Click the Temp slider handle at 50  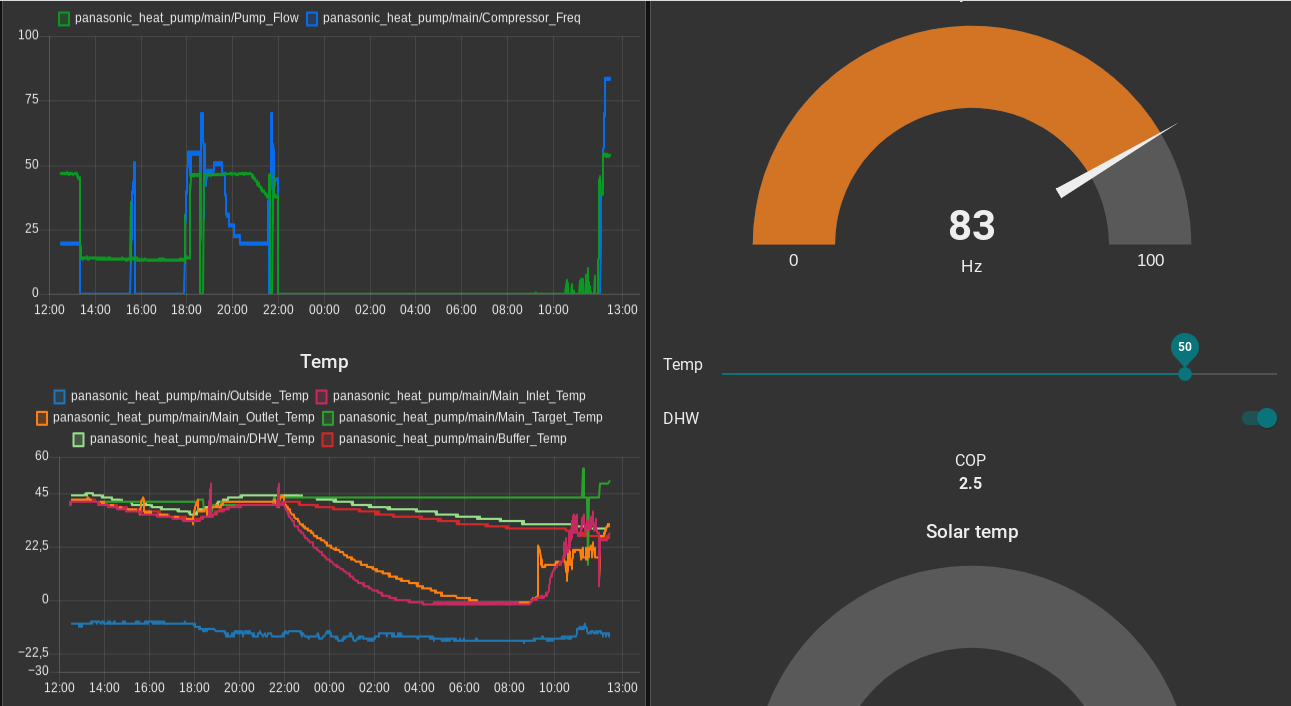[x=1185, y=373]
